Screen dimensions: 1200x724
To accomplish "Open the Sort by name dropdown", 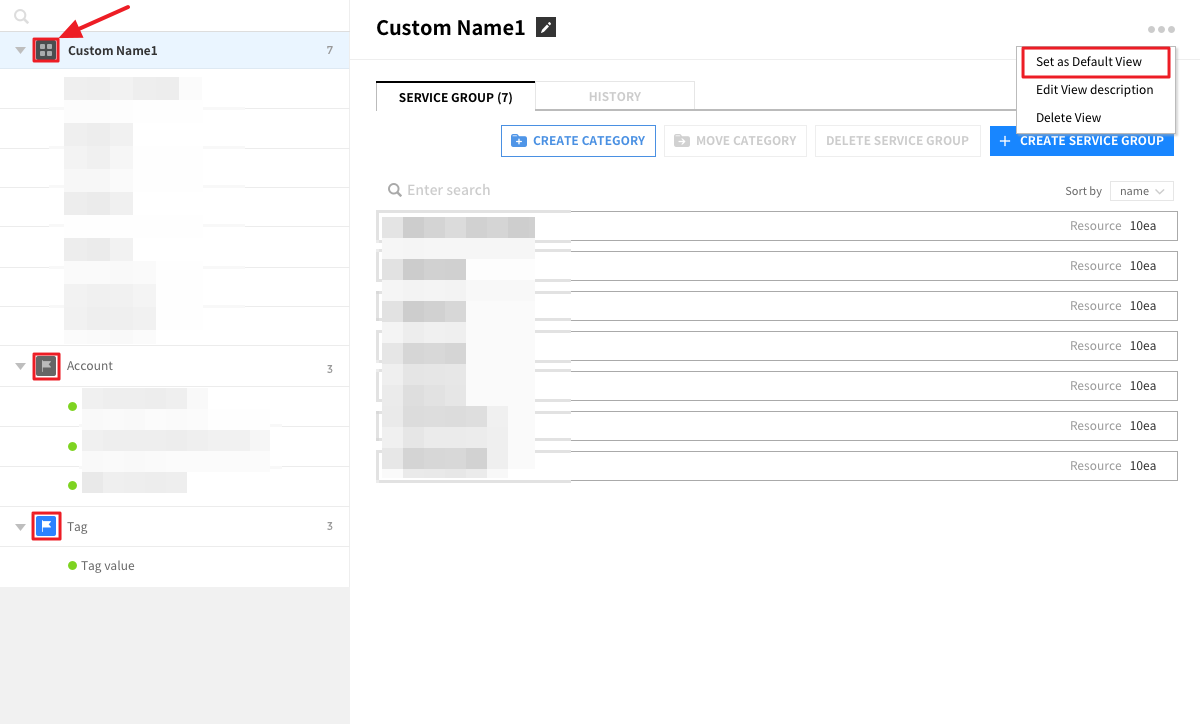I will point(1141,191).
